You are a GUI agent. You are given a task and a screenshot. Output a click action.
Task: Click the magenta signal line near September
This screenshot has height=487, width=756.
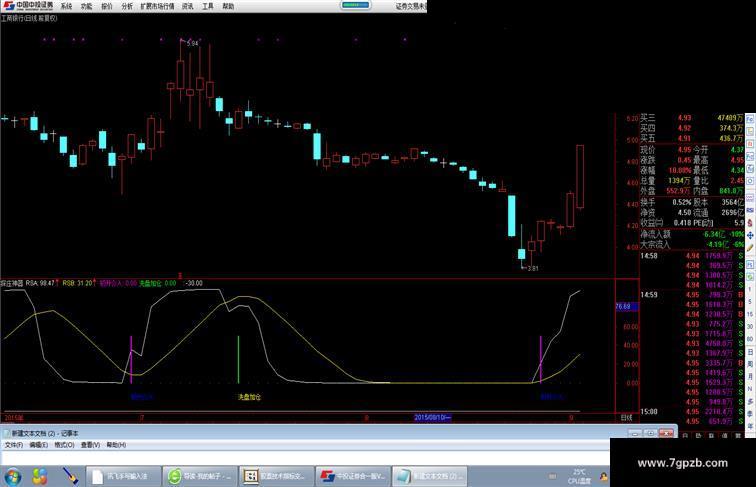click(540, 359)
